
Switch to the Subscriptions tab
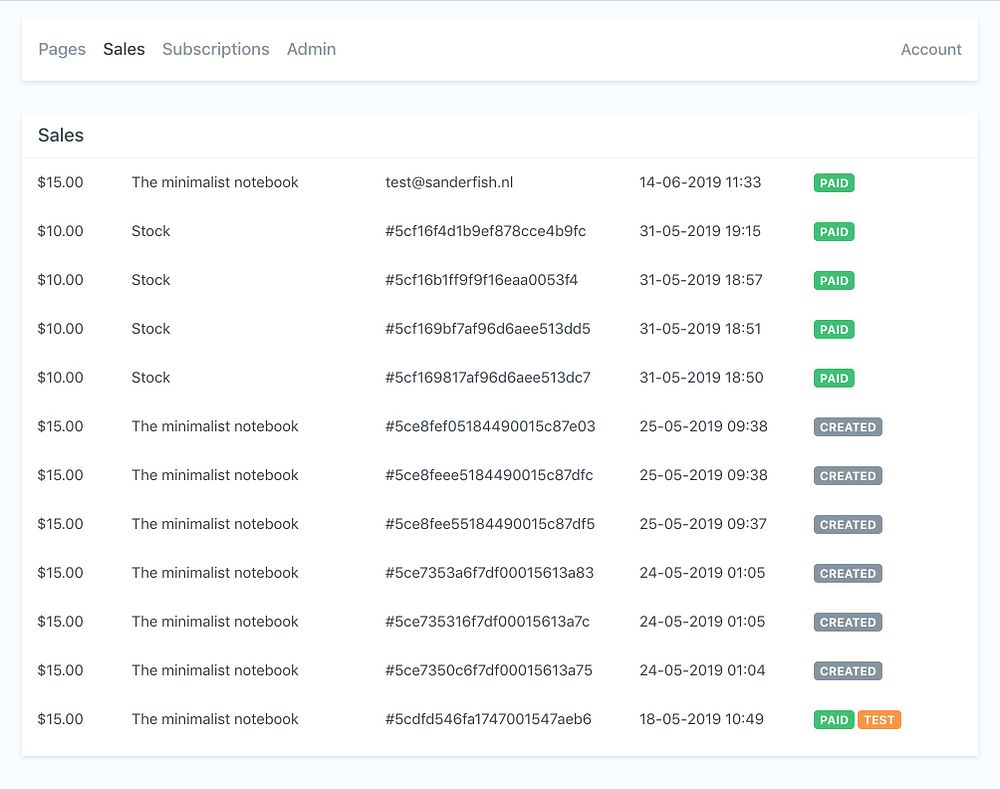(x=216, y=49)
